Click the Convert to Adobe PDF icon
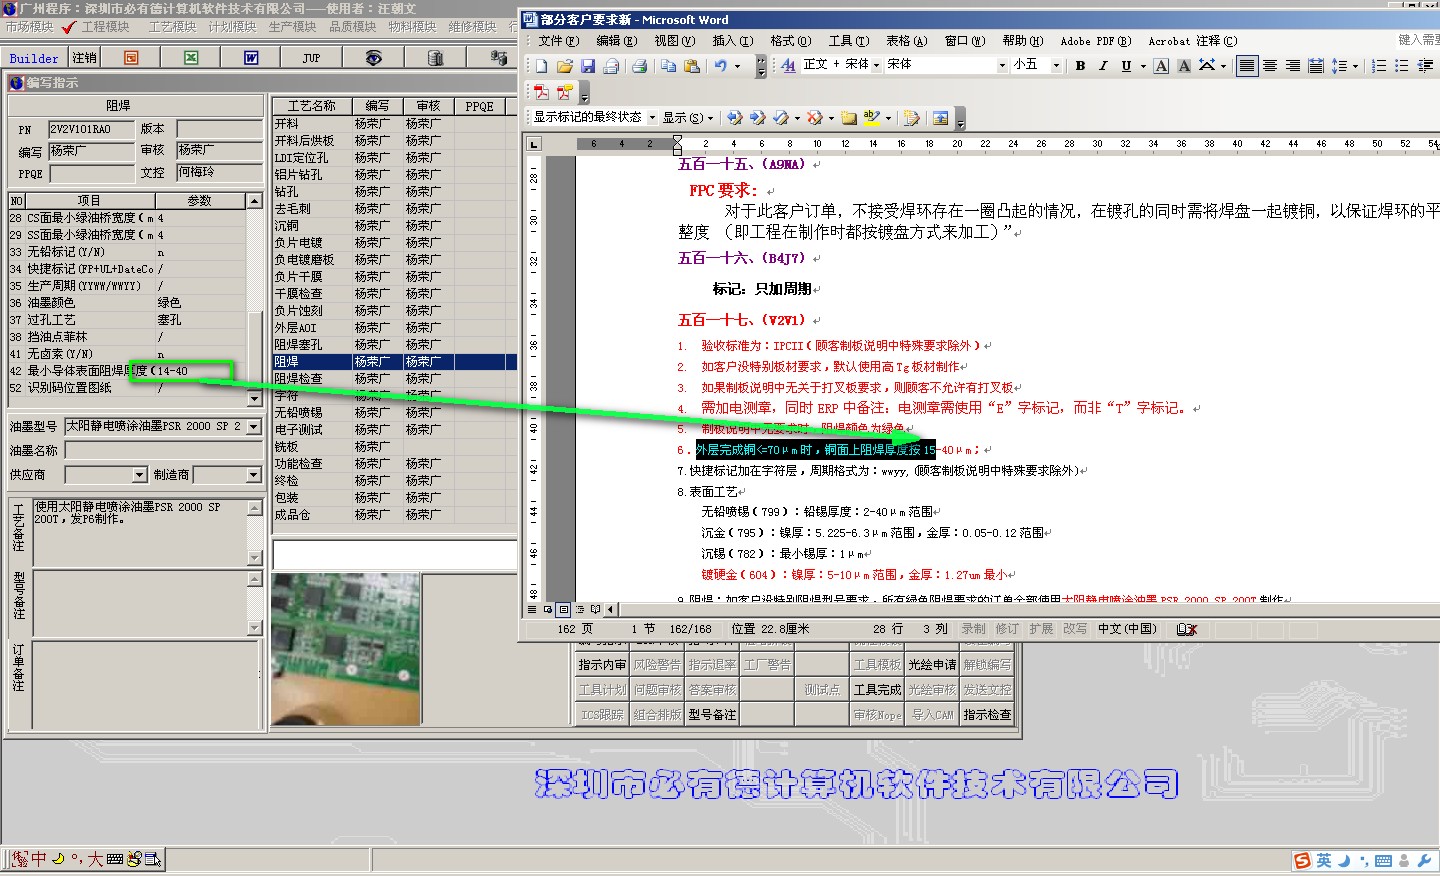1440x876 pixels. pyautogui.click(x=541, y=92)
